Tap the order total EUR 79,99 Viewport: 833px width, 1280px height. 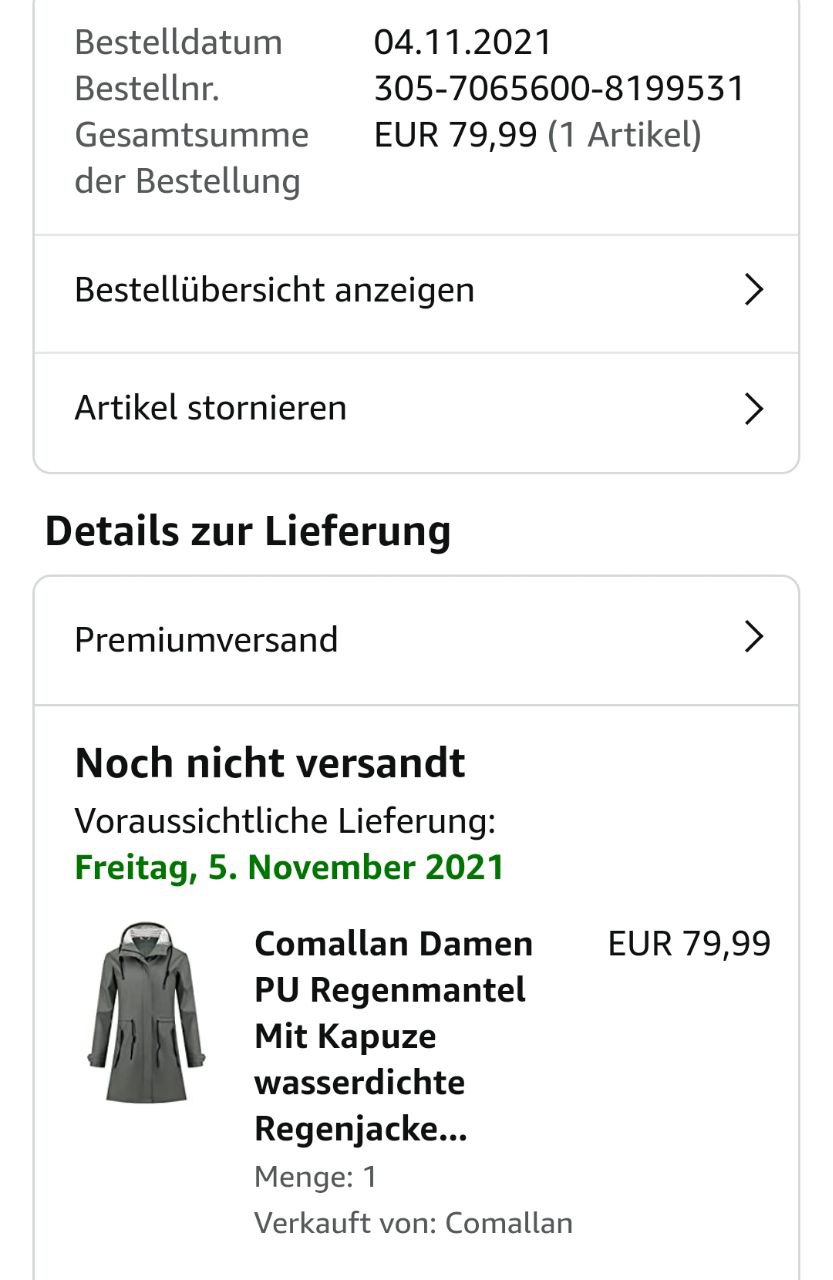coord(456,134)
